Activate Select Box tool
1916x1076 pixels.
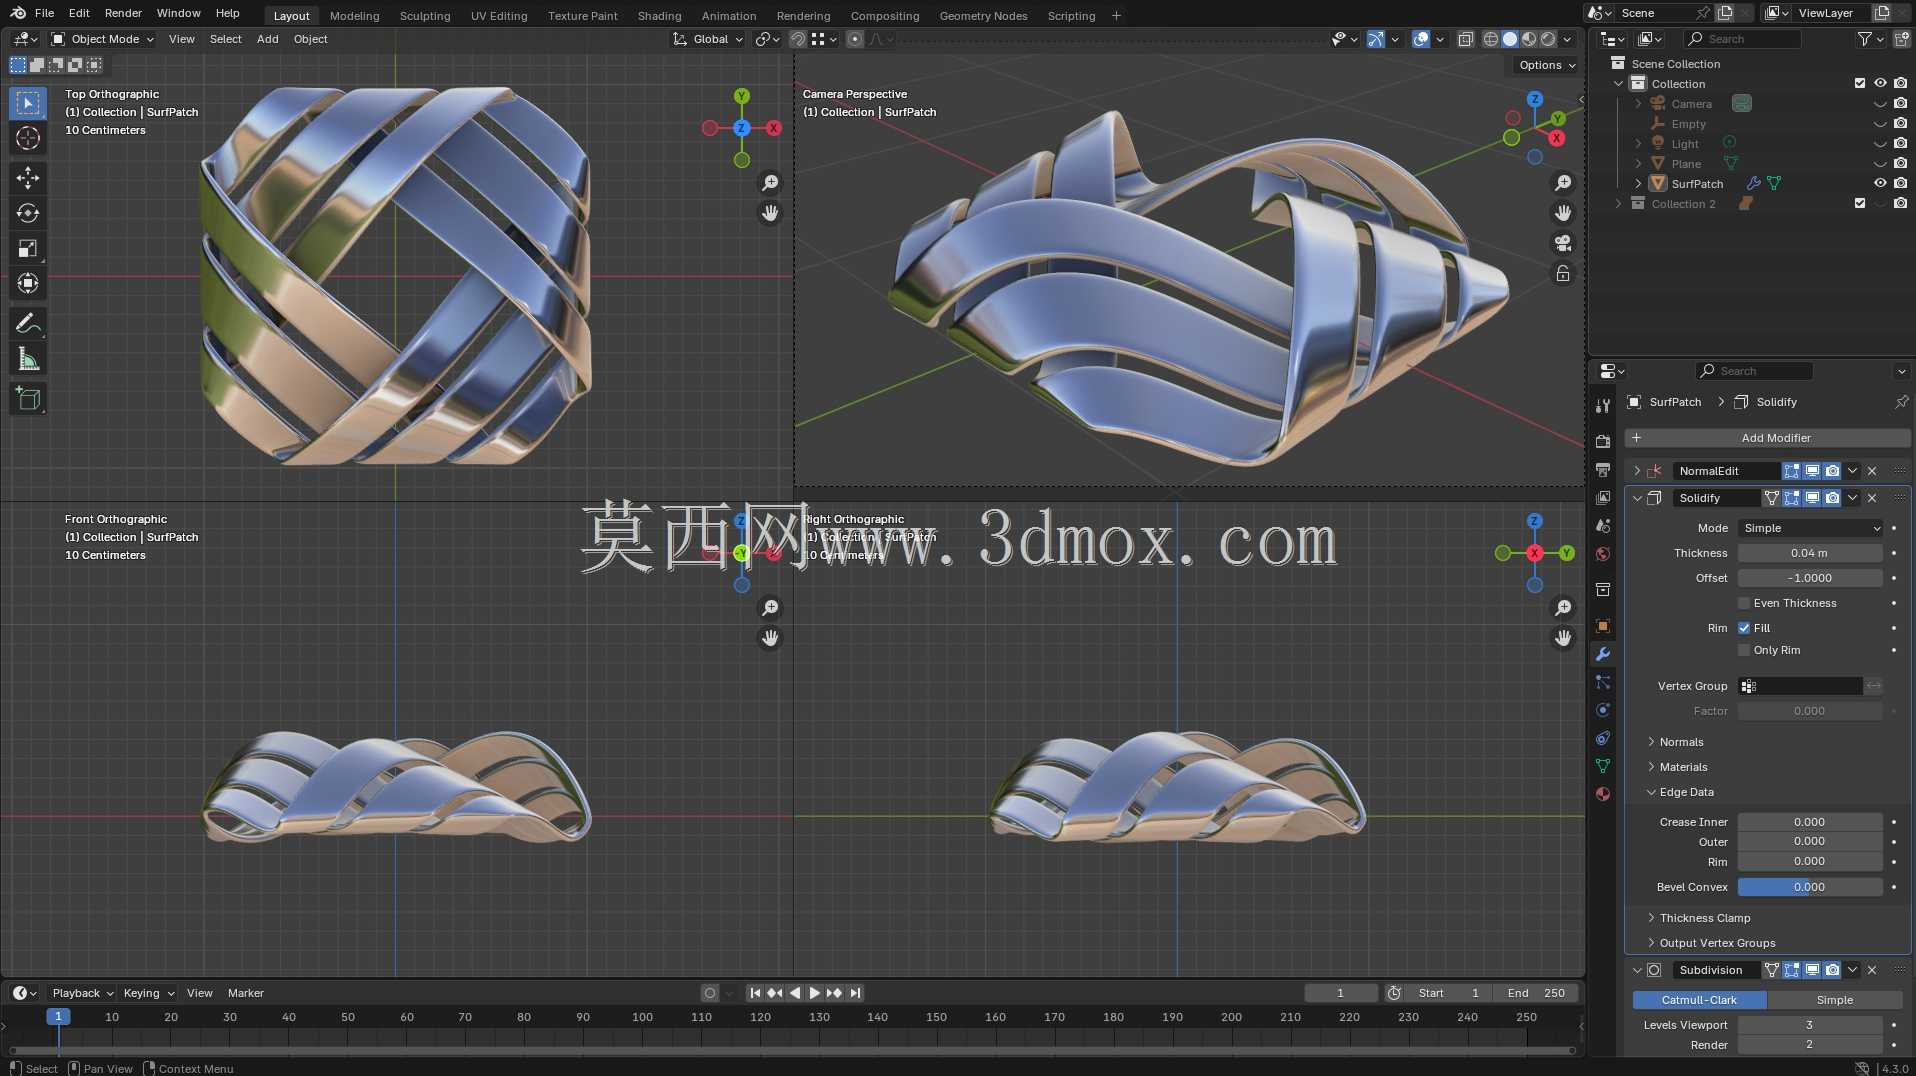pyautogui.click(x=28, y=103)
